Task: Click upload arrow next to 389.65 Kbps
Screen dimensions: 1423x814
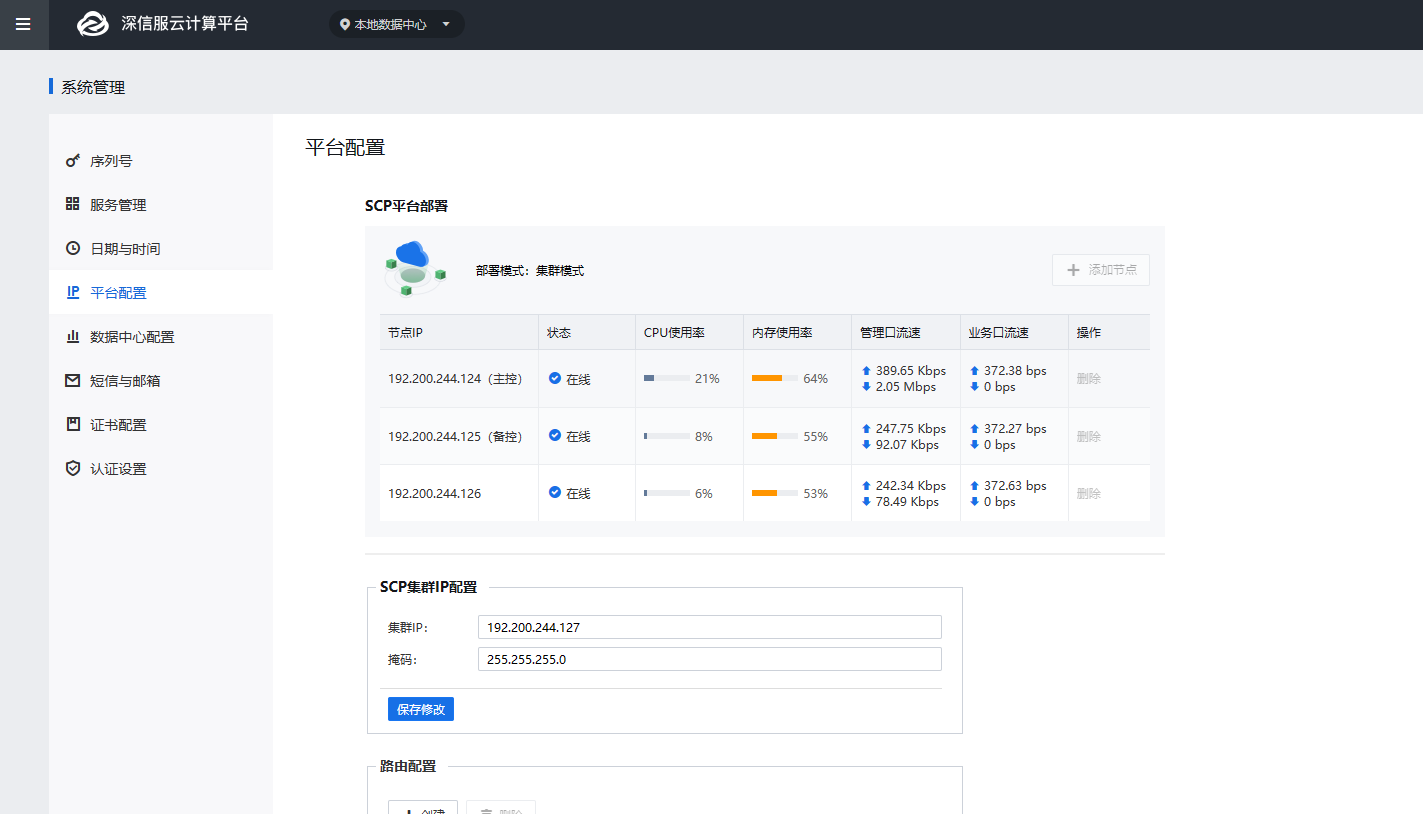Action: (866, 370)
